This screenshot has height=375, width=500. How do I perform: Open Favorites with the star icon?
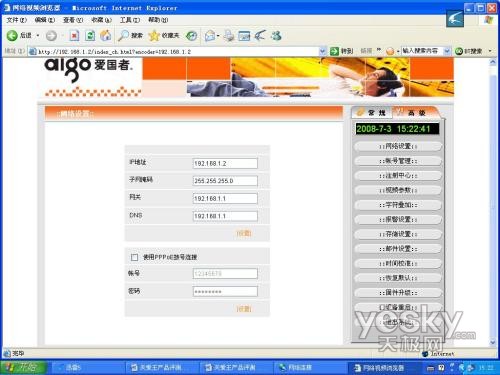pos(154,35)
